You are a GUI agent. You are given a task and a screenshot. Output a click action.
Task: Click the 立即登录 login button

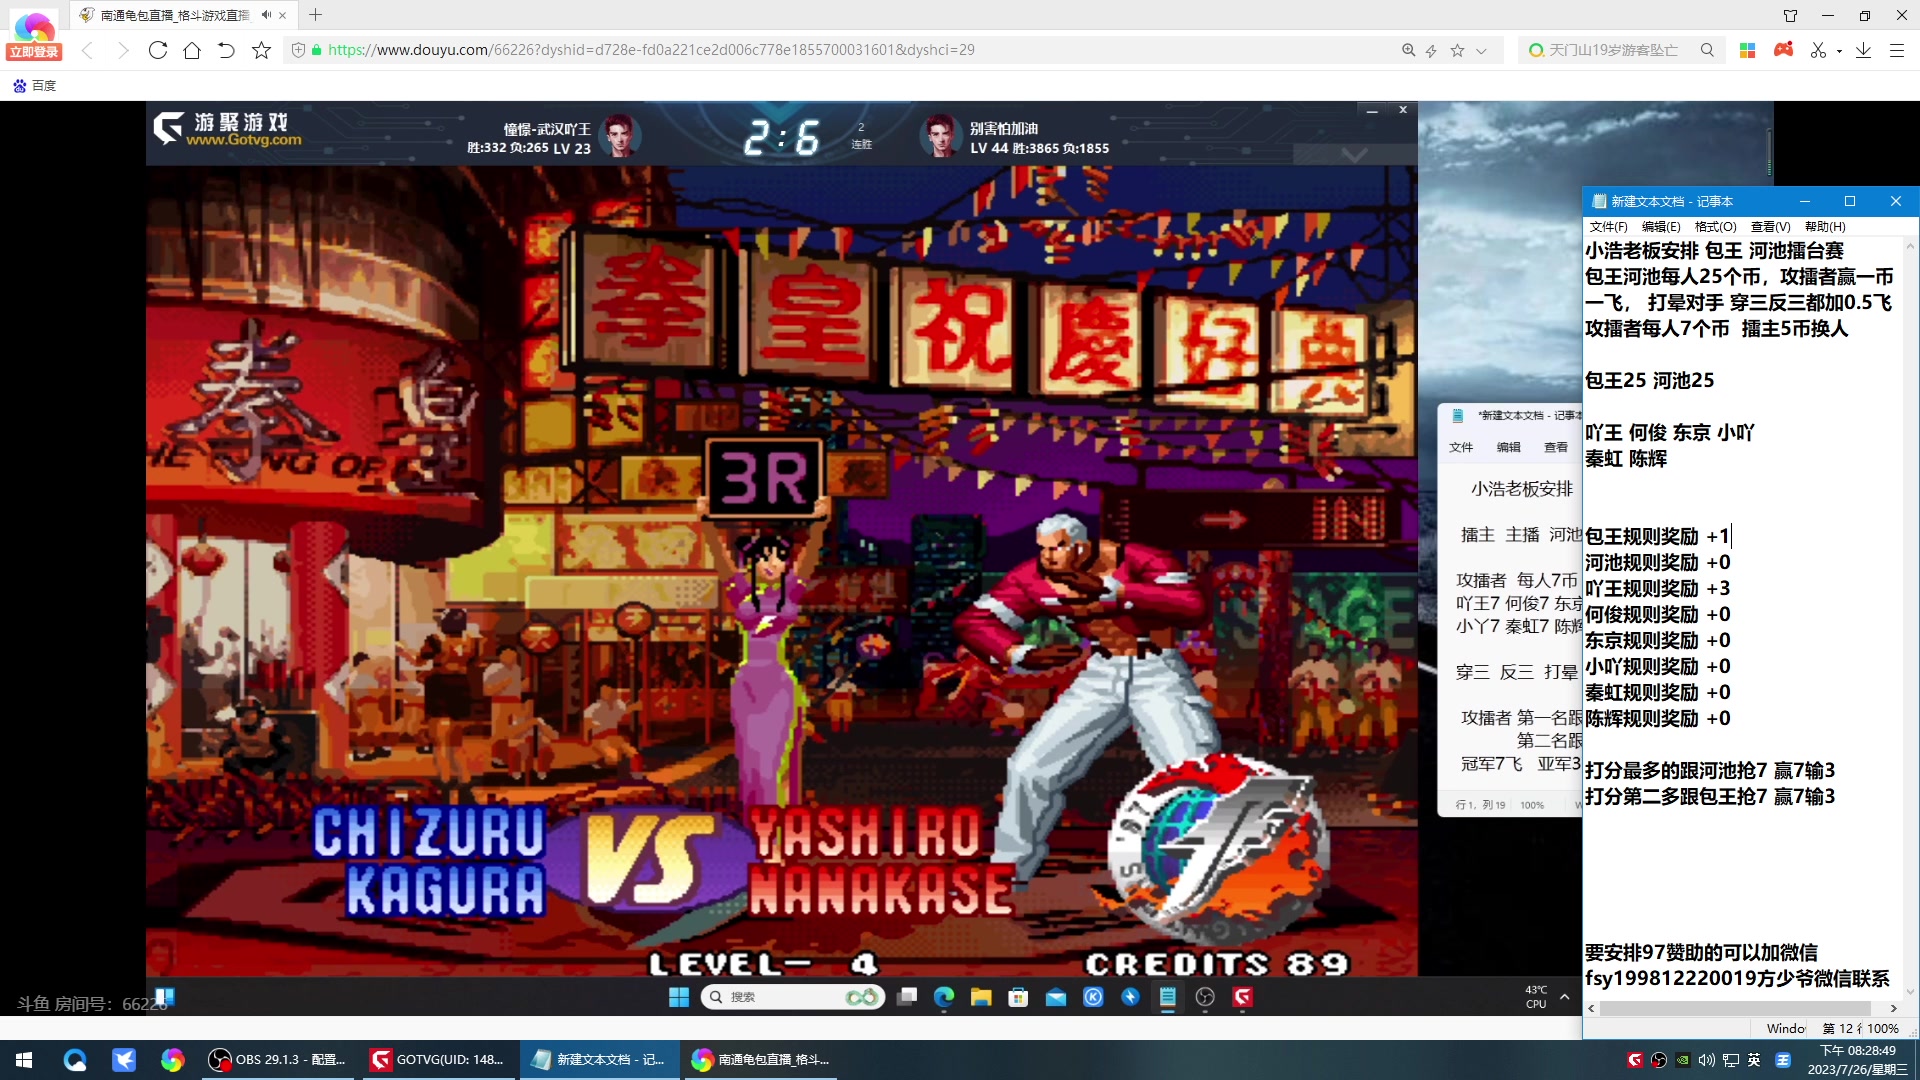point(34,52)
